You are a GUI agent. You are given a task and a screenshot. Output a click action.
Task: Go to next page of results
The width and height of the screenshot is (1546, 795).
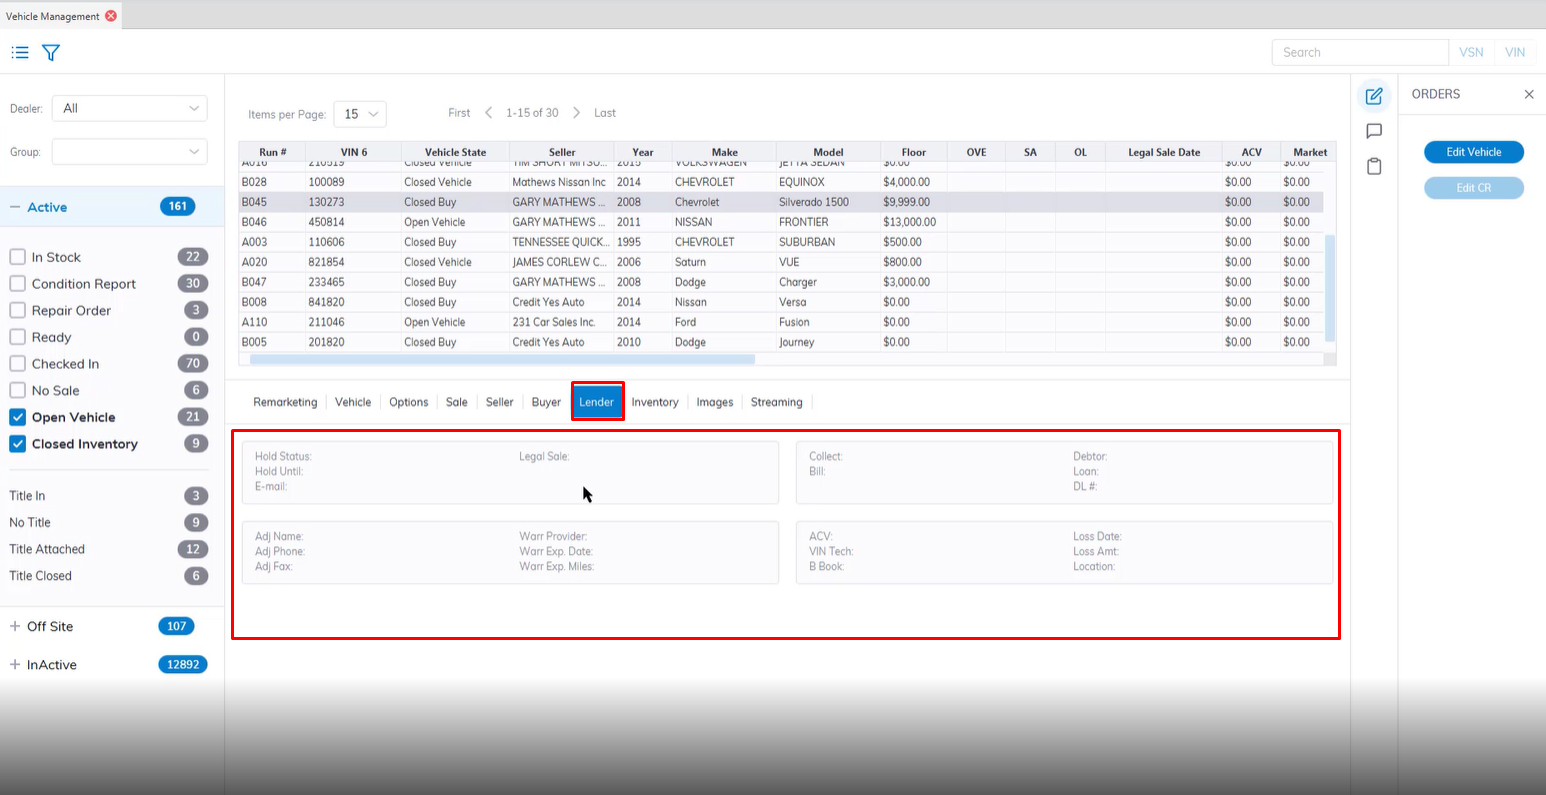pyautogui.click(x=577, y=113)
